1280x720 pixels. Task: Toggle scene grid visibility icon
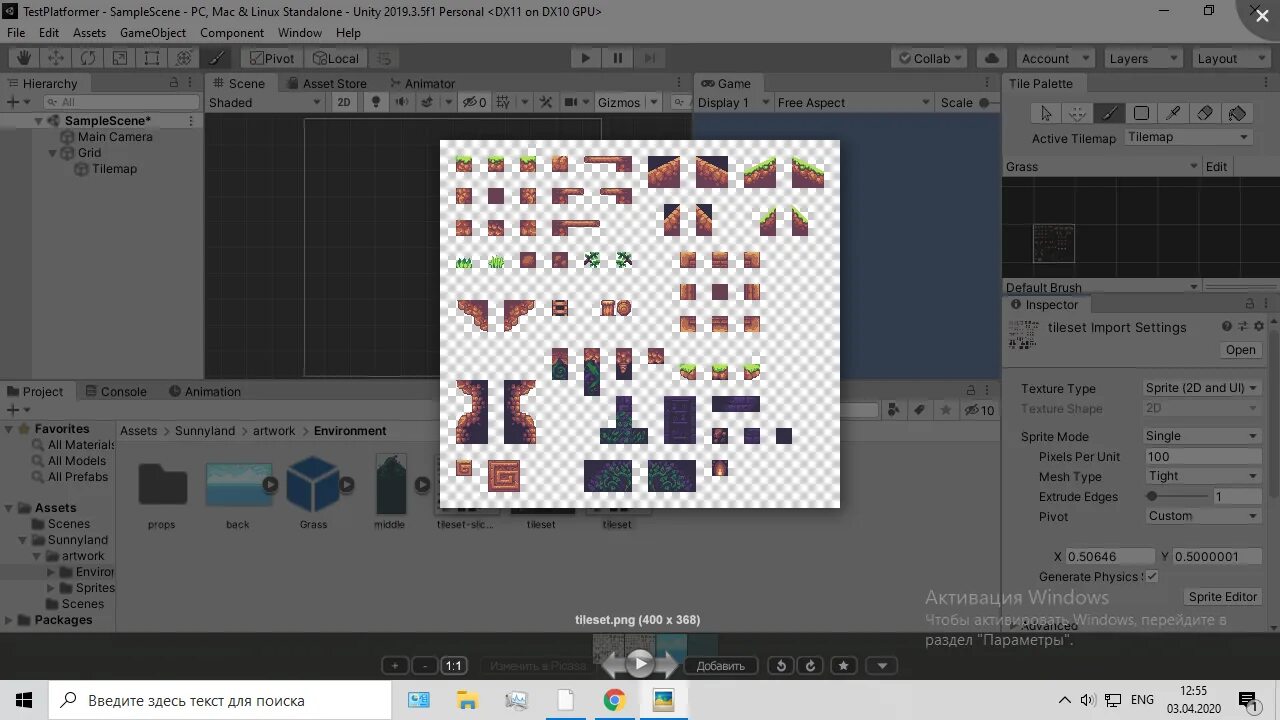tap(502, 102)
